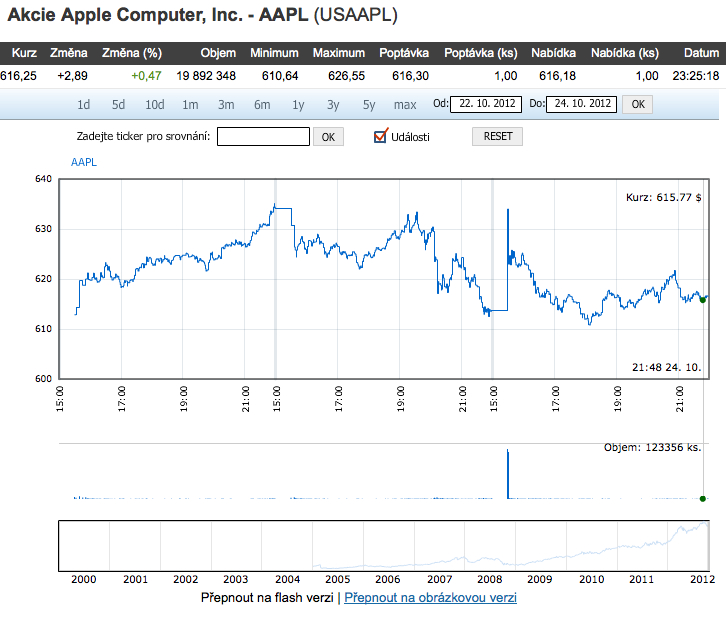Click the ticker comparison input field
Image resolution: width=726 pixels, height=618 pixels.
click(x=263, y=137)
